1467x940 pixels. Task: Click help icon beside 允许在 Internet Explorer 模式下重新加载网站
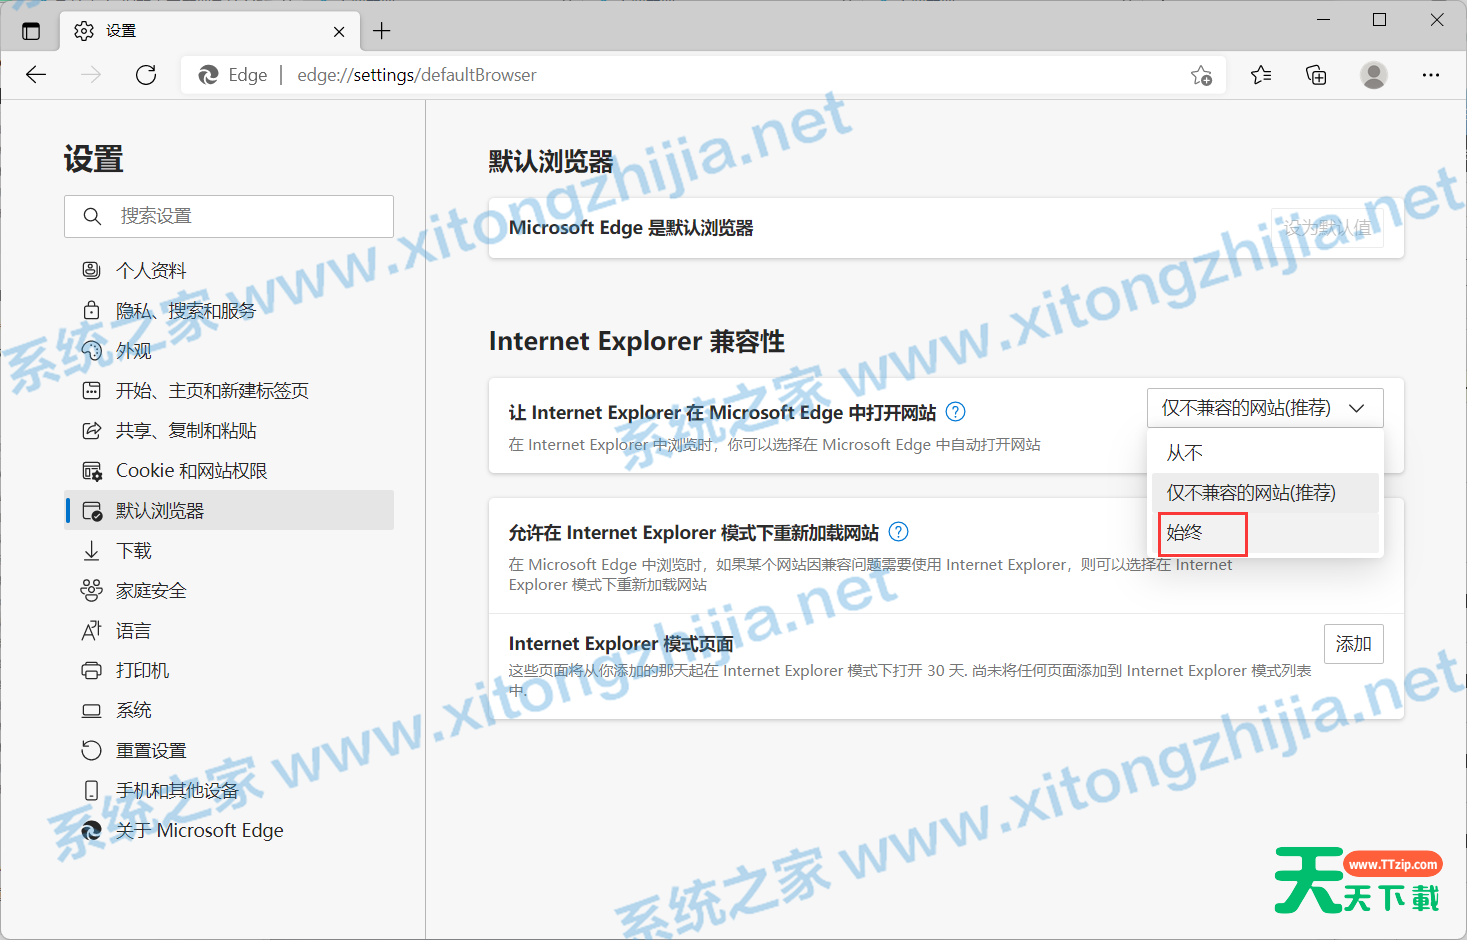click(x=899, y=532)
